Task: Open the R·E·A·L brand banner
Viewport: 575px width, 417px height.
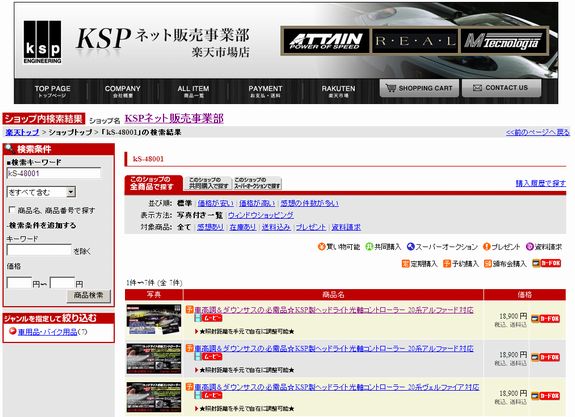Action: click(x=414, y=41)
